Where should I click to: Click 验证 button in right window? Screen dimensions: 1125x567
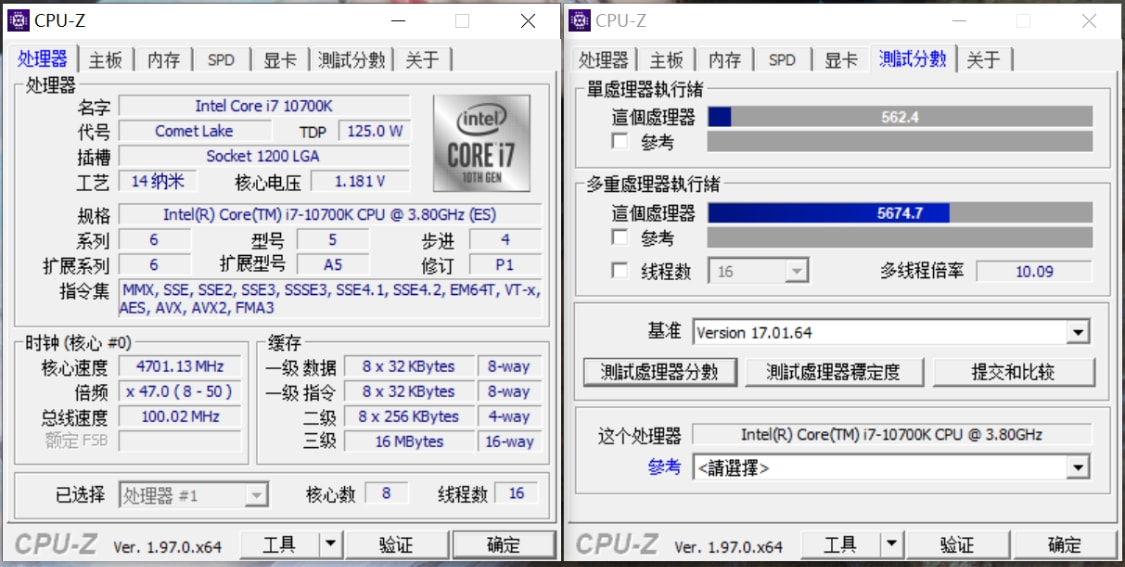click(957, 545)
